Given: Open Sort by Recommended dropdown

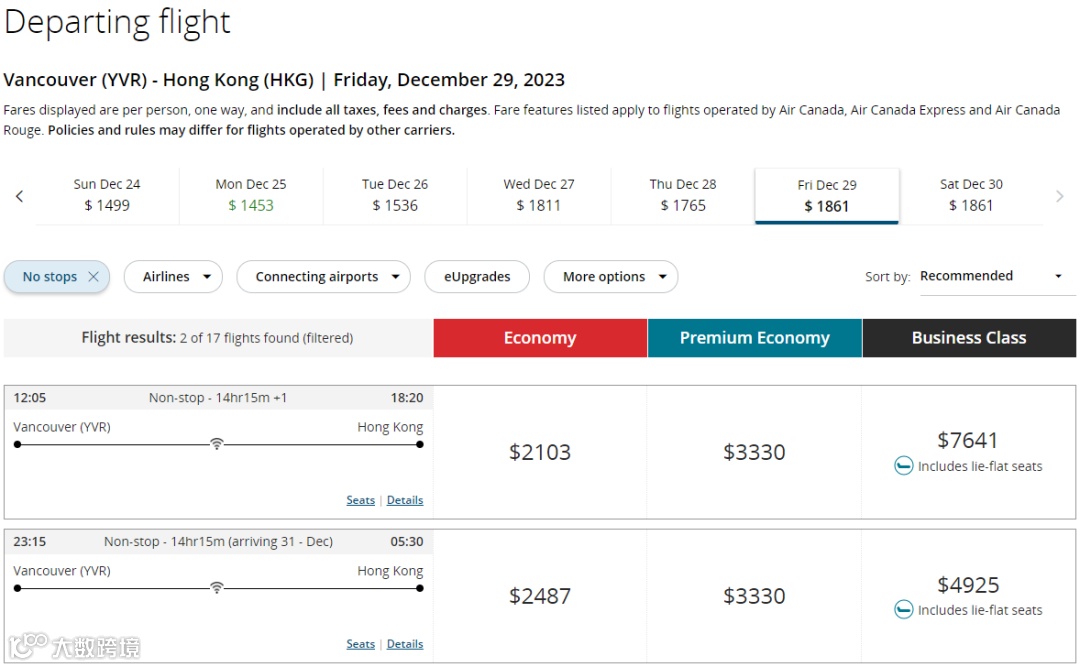Looking at the screenshot, I should coord(991,276).
